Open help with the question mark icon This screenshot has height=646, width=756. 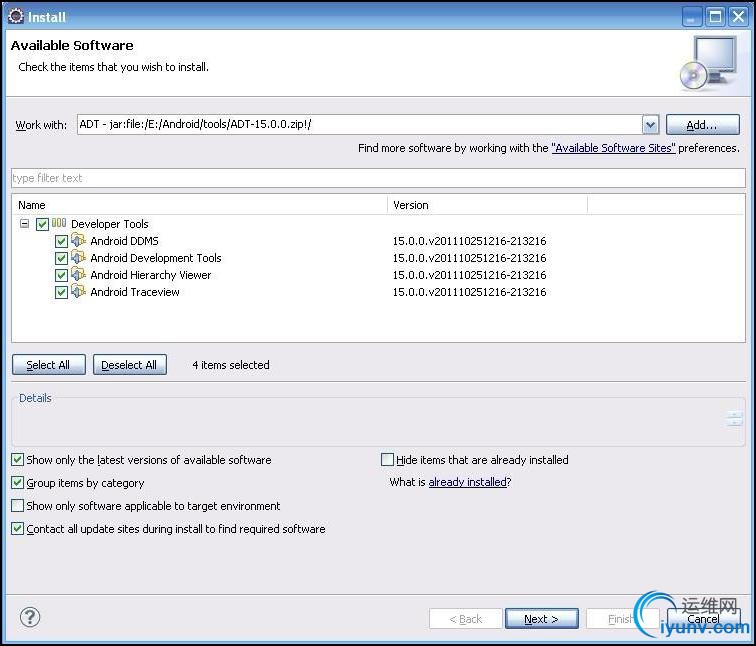[30, 617]
